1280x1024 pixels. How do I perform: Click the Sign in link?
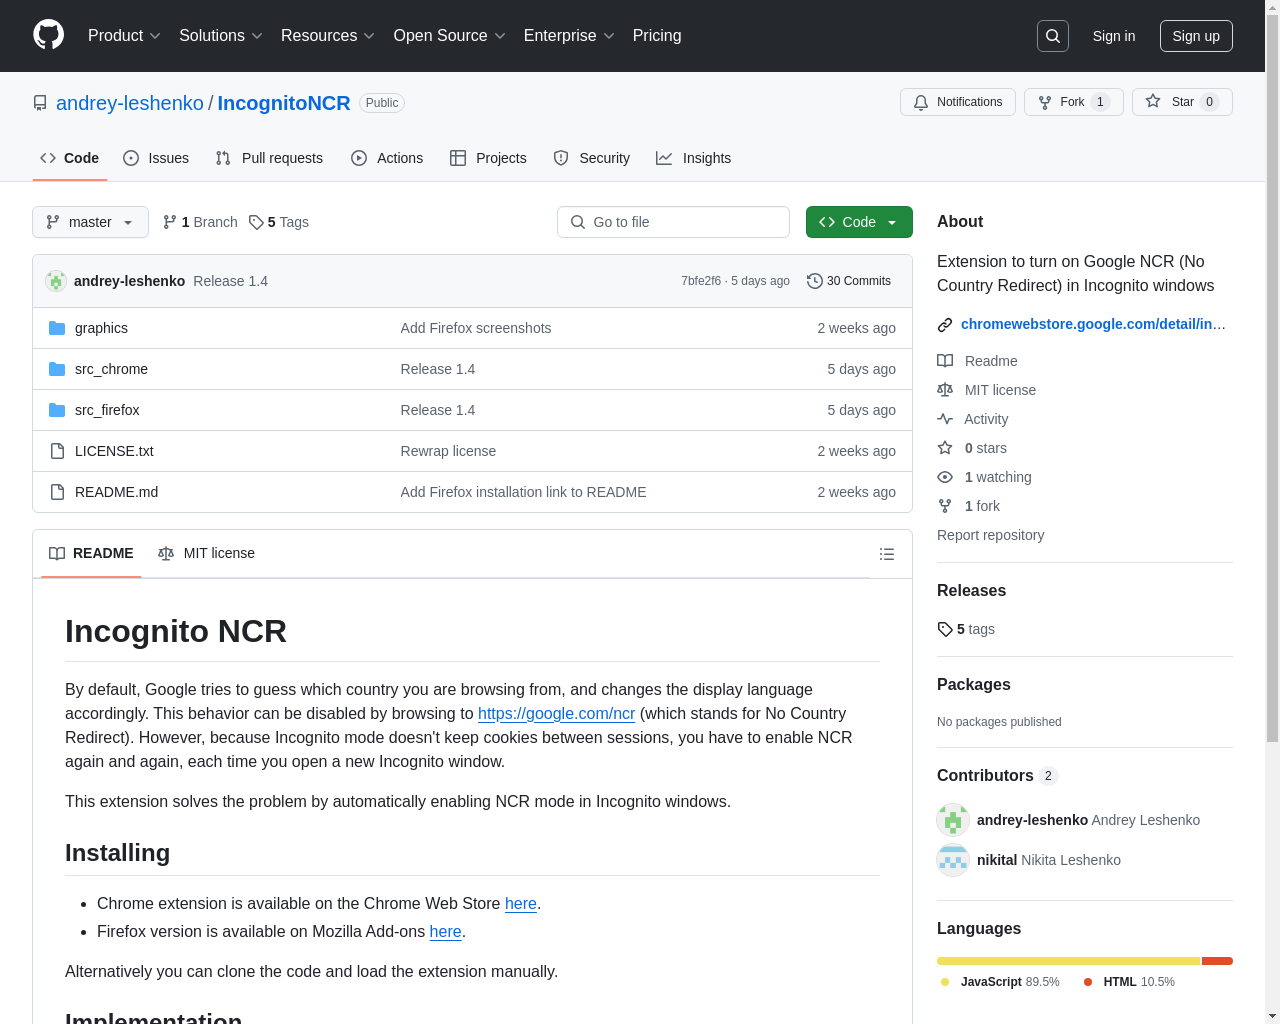click(1114, 36)
